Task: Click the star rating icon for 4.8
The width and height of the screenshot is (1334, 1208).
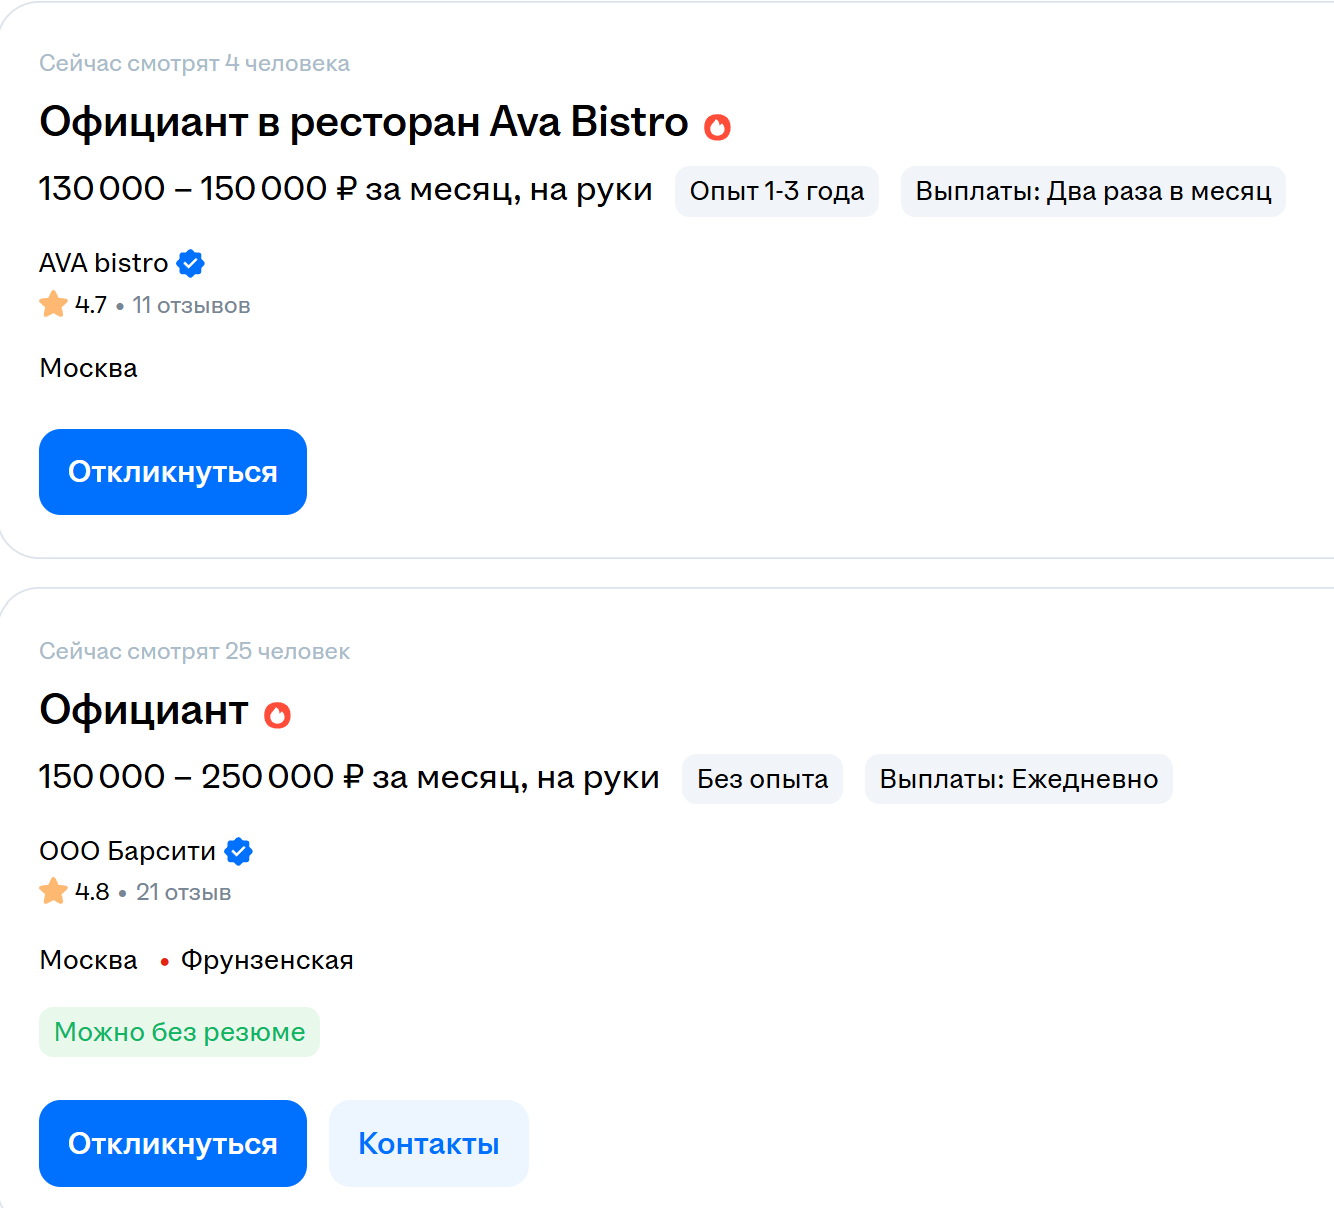Action: 53,891
